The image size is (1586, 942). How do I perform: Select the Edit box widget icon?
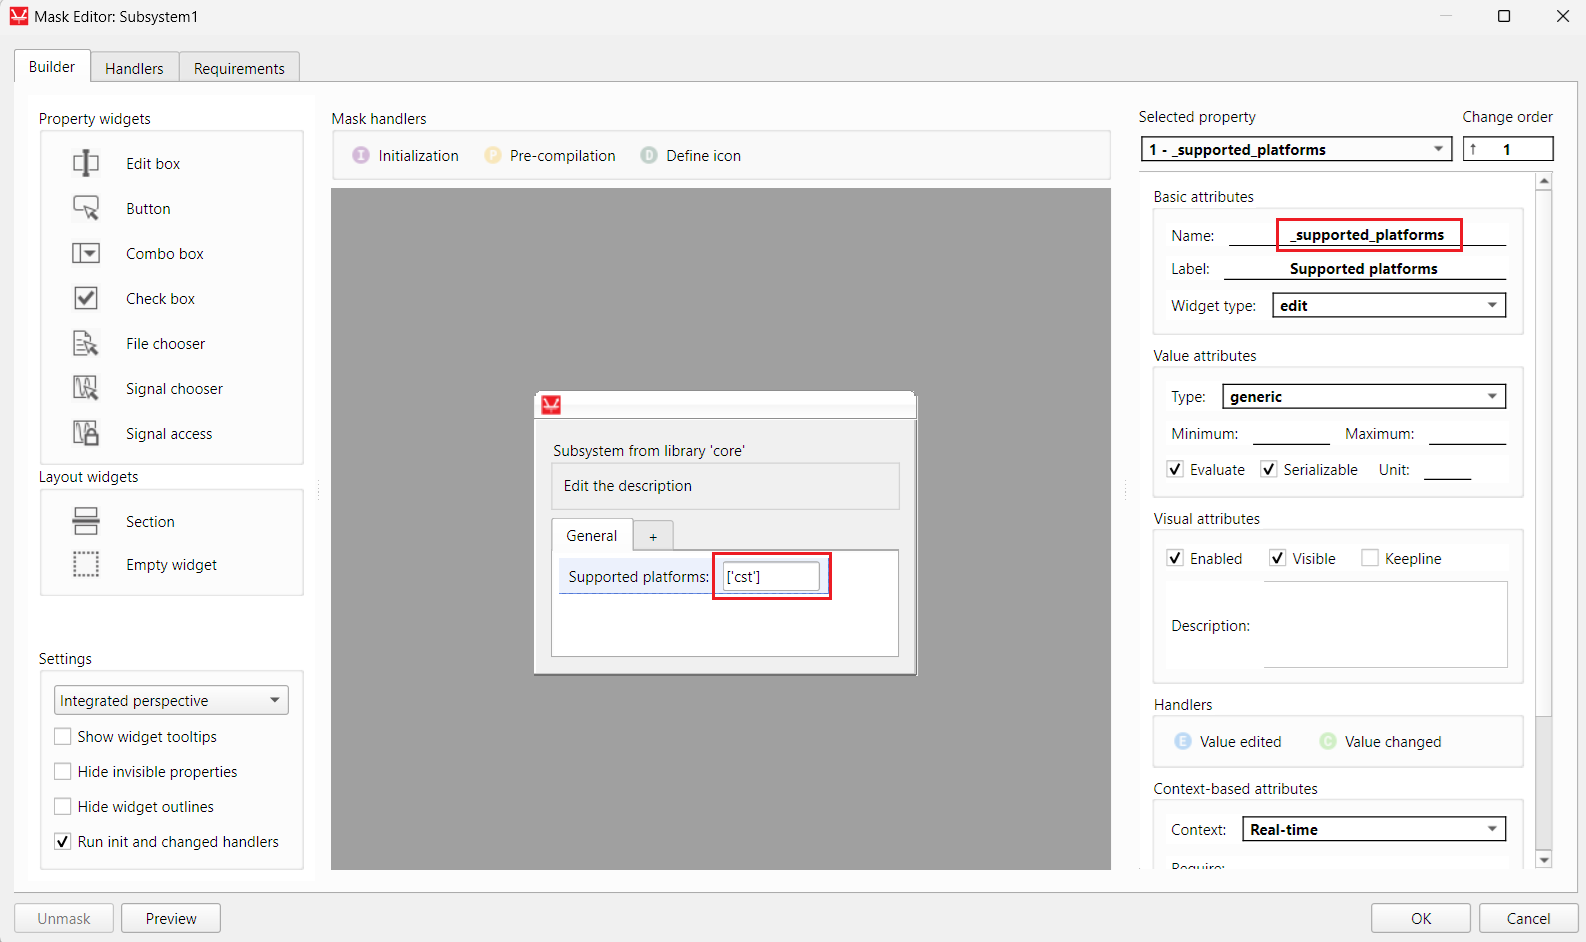(x=86, y=163)
